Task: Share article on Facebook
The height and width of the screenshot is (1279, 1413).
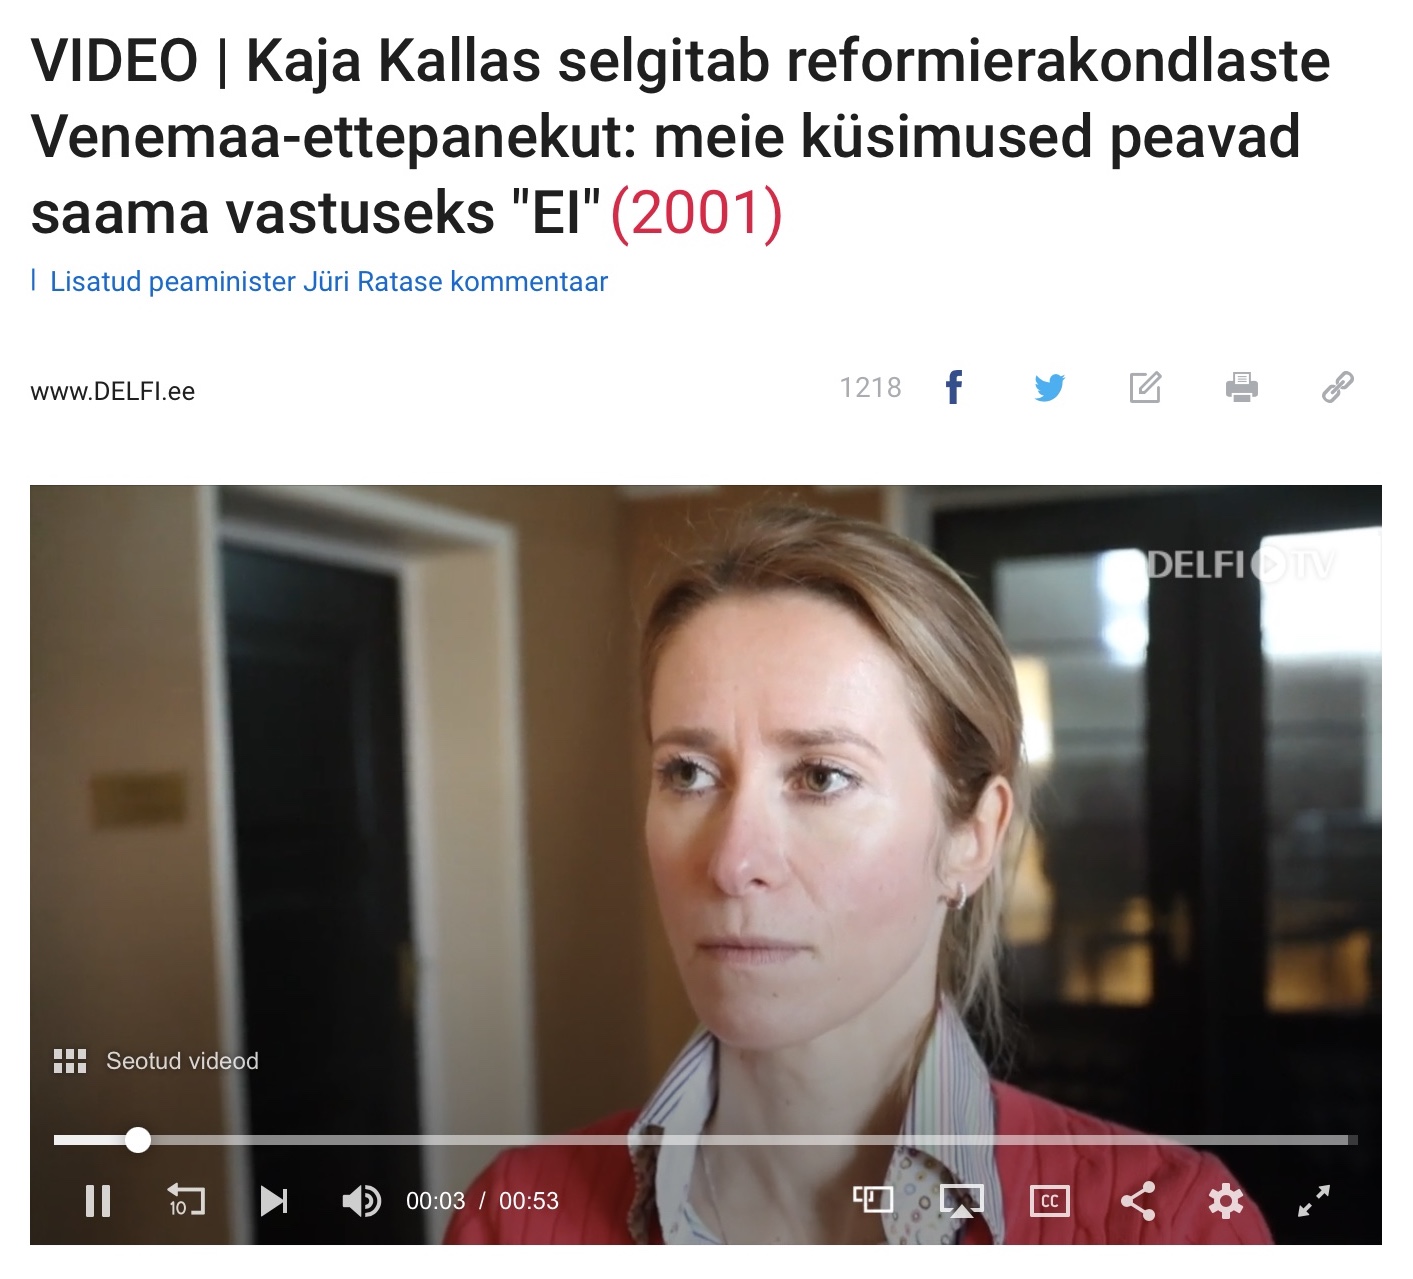Action: pyautogui.click(x=954, y=387)
